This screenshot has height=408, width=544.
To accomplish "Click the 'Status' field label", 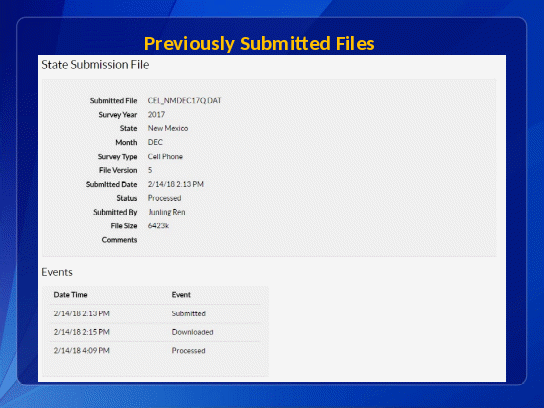I will click(127, 198).
